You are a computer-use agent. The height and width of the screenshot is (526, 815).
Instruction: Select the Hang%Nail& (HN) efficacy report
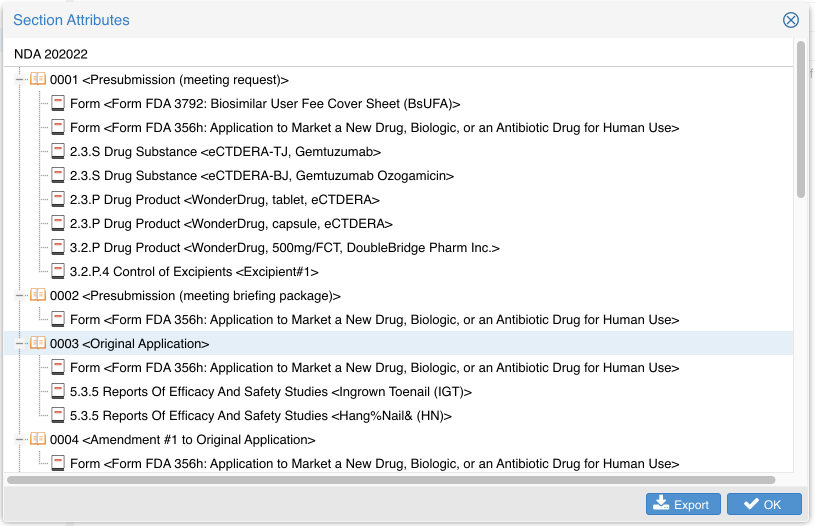tap(260, 415)
